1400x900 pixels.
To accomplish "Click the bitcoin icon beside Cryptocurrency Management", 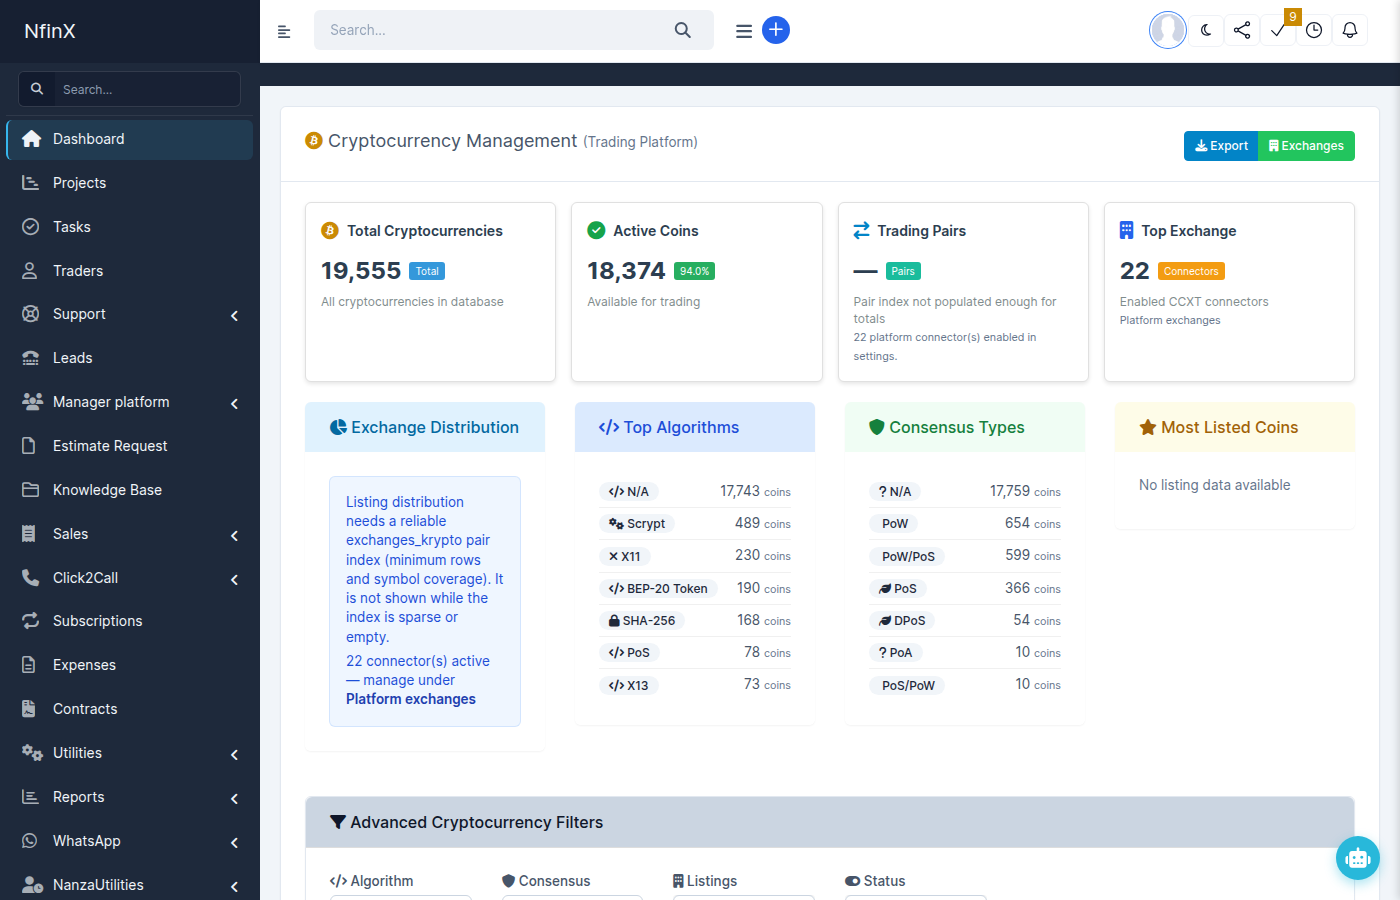I will coord(313,141).
